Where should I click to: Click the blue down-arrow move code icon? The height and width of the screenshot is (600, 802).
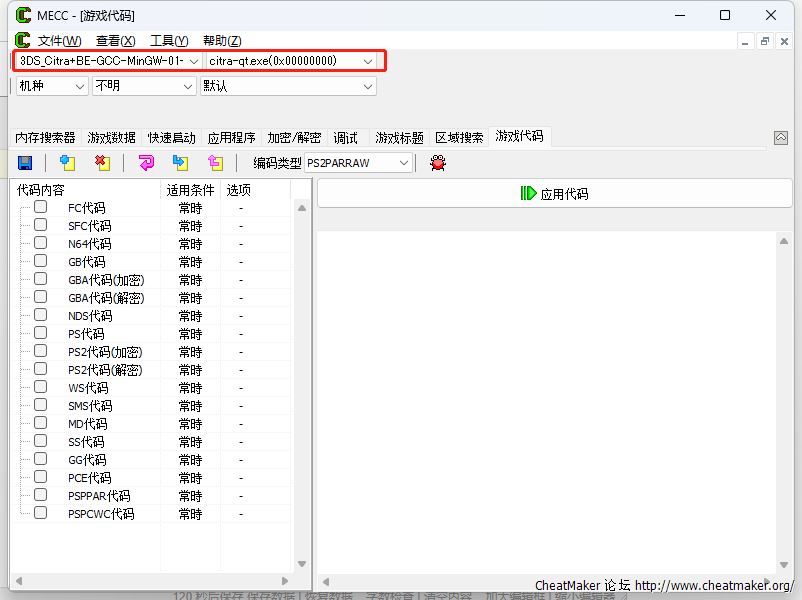[180, 163]
